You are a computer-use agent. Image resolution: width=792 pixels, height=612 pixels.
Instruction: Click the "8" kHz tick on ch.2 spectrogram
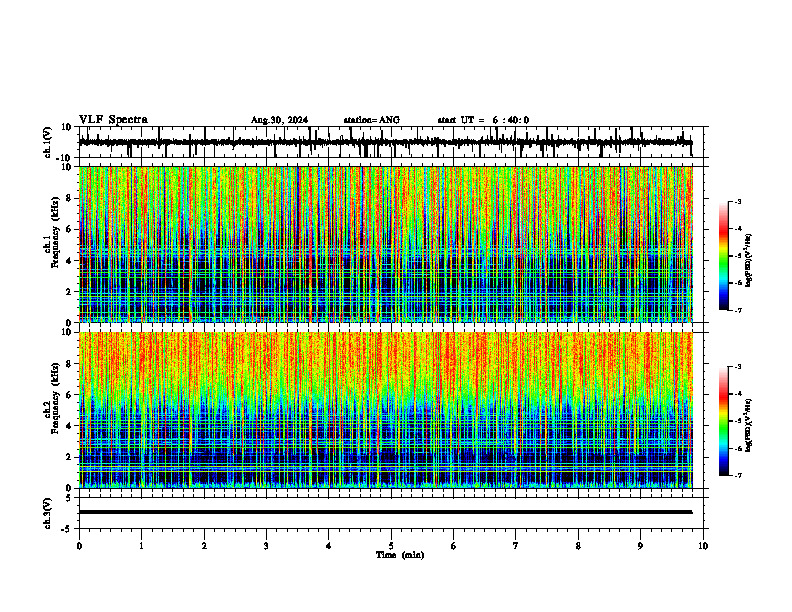(x=70, y=364)
